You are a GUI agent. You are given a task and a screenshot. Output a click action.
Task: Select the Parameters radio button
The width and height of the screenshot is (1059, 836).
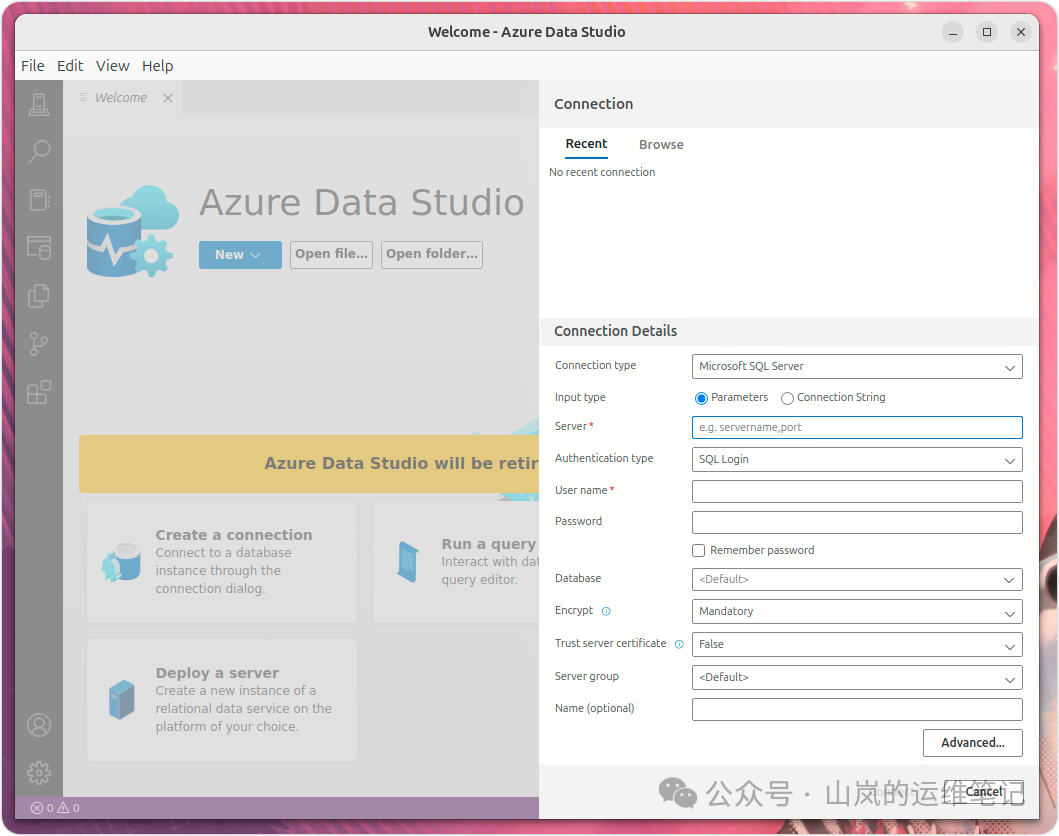click(701, 398)
